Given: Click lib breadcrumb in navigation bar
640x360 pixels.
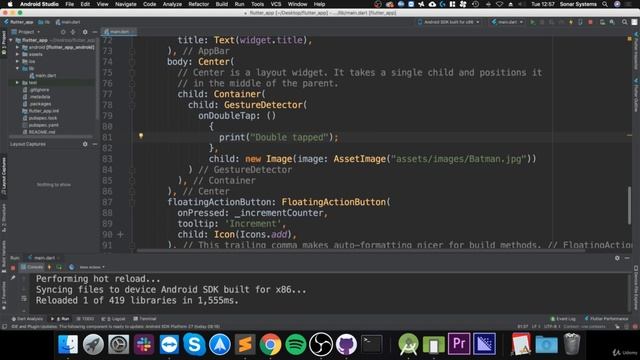Looking at the screenshot, I should pyautogui.click(x=44, y=22).
